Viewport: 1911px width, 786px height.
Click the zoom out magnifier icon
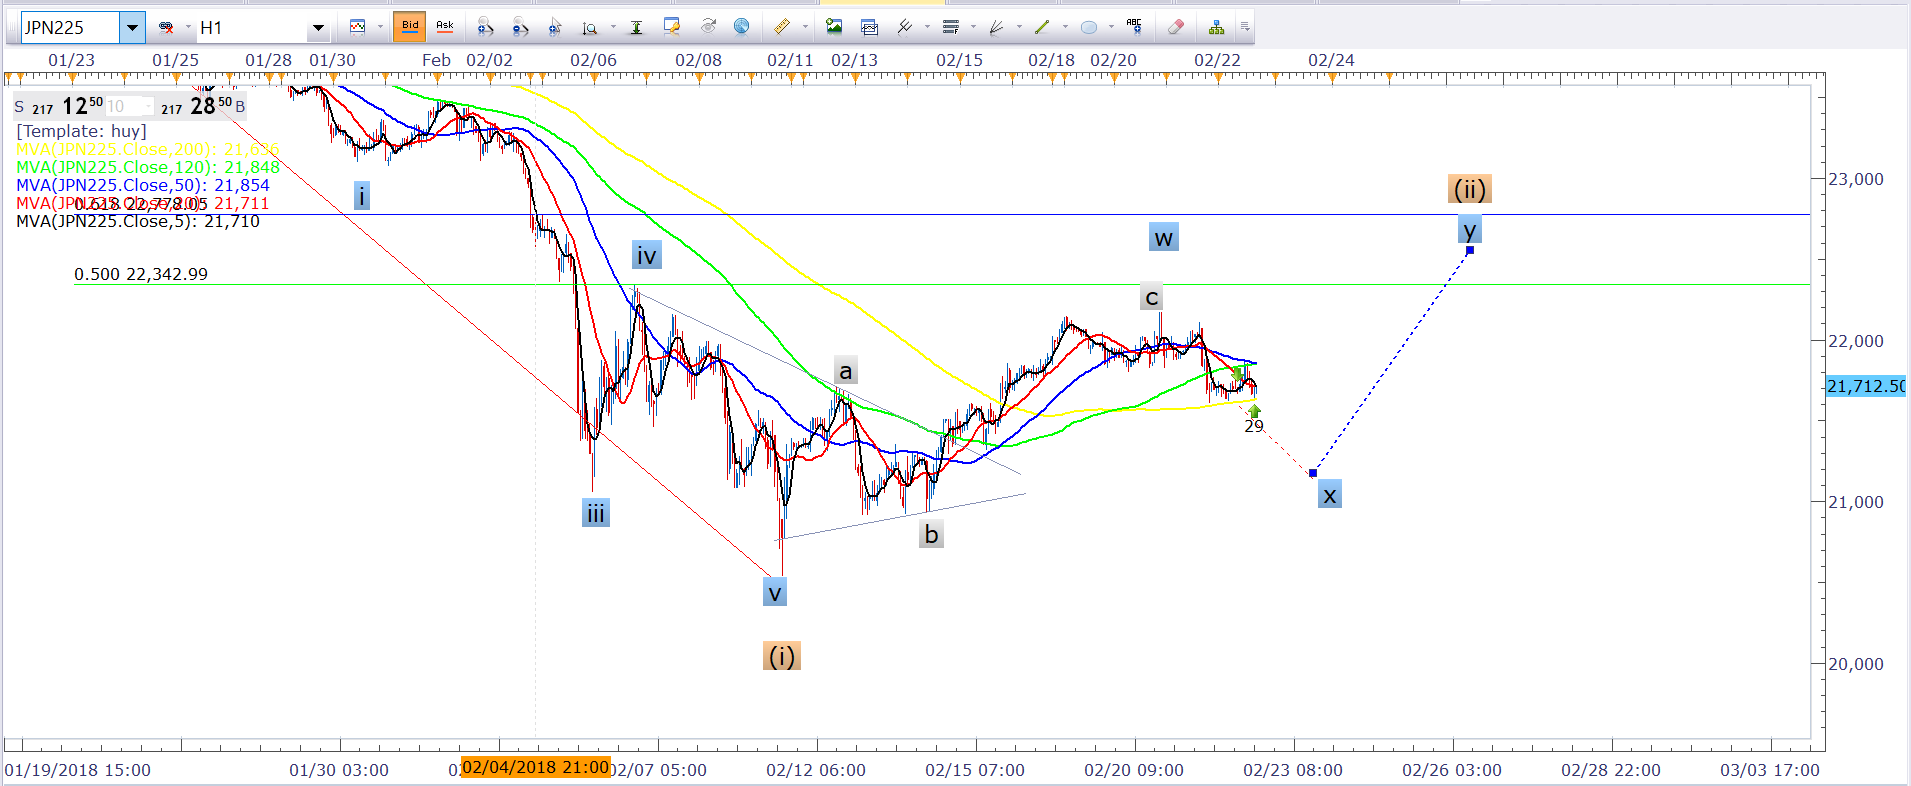(x=519, y=27)
